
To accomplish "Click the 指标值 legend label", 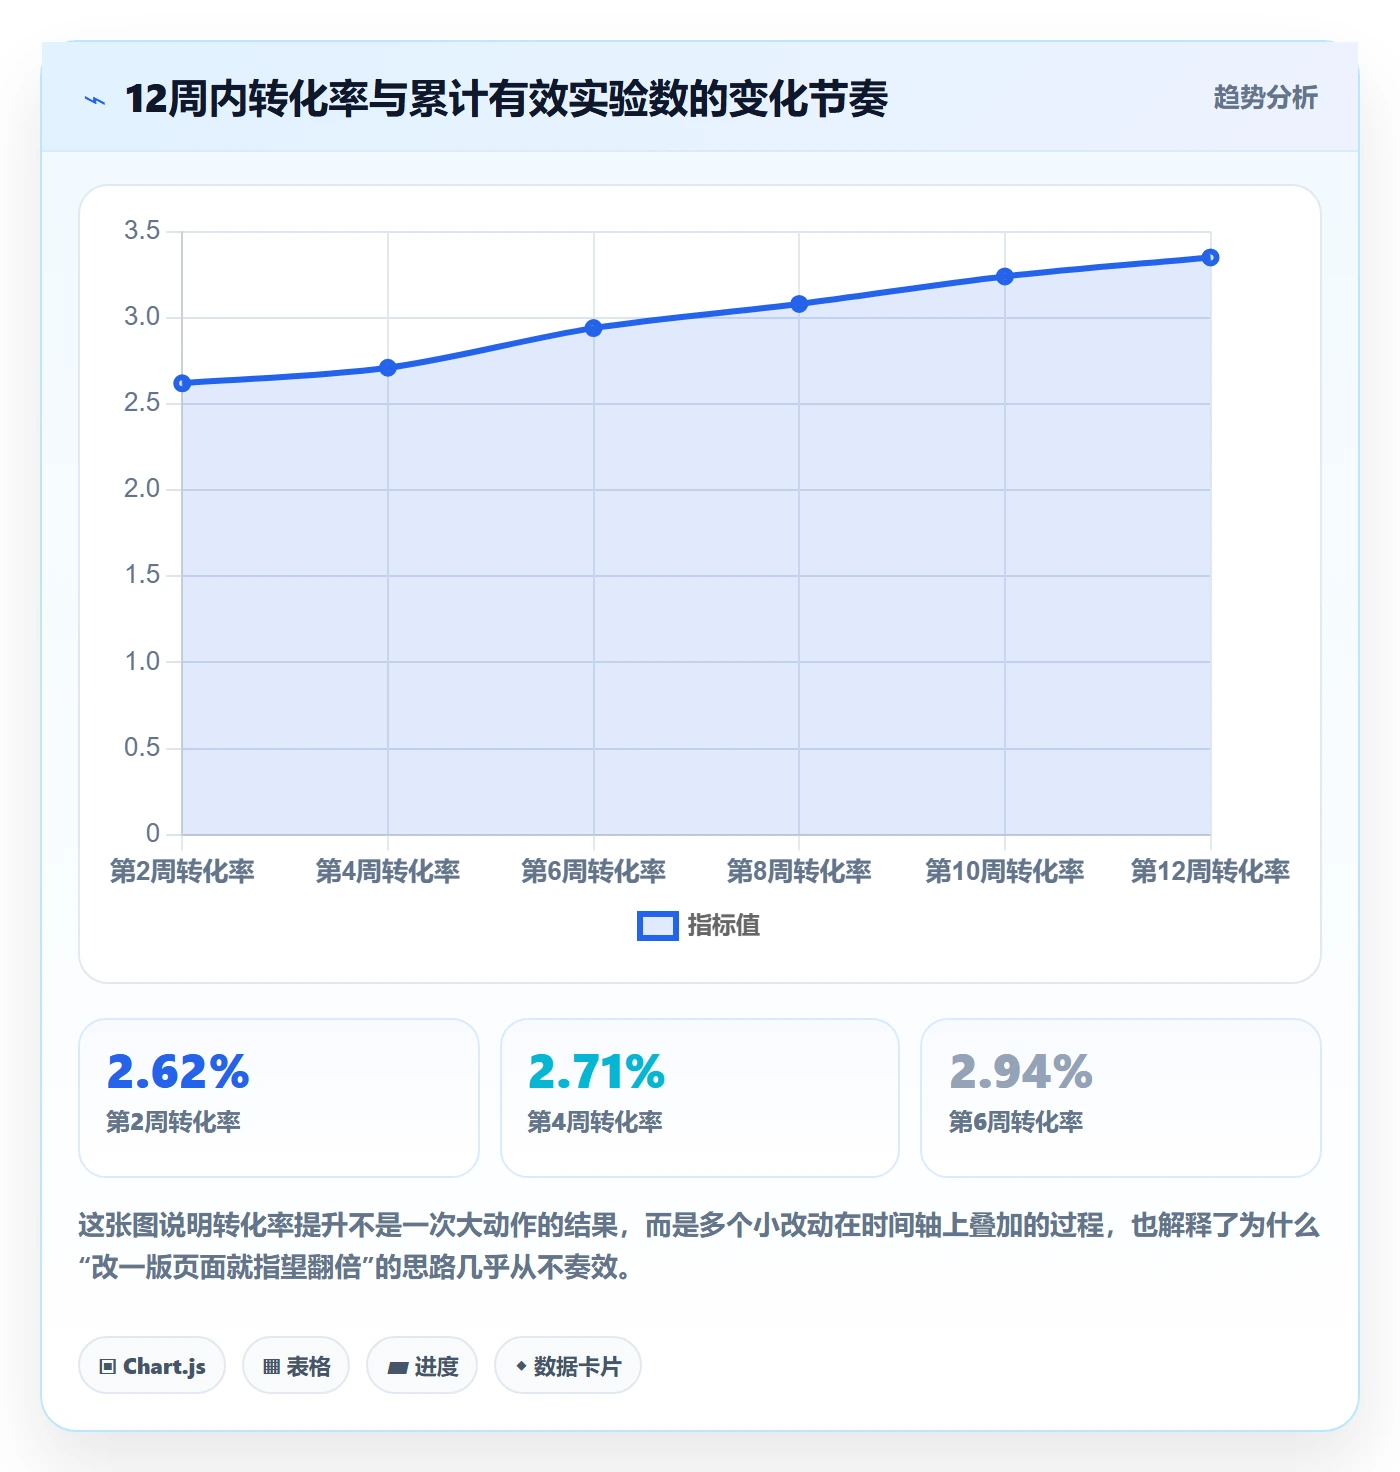I will [724, 926].
